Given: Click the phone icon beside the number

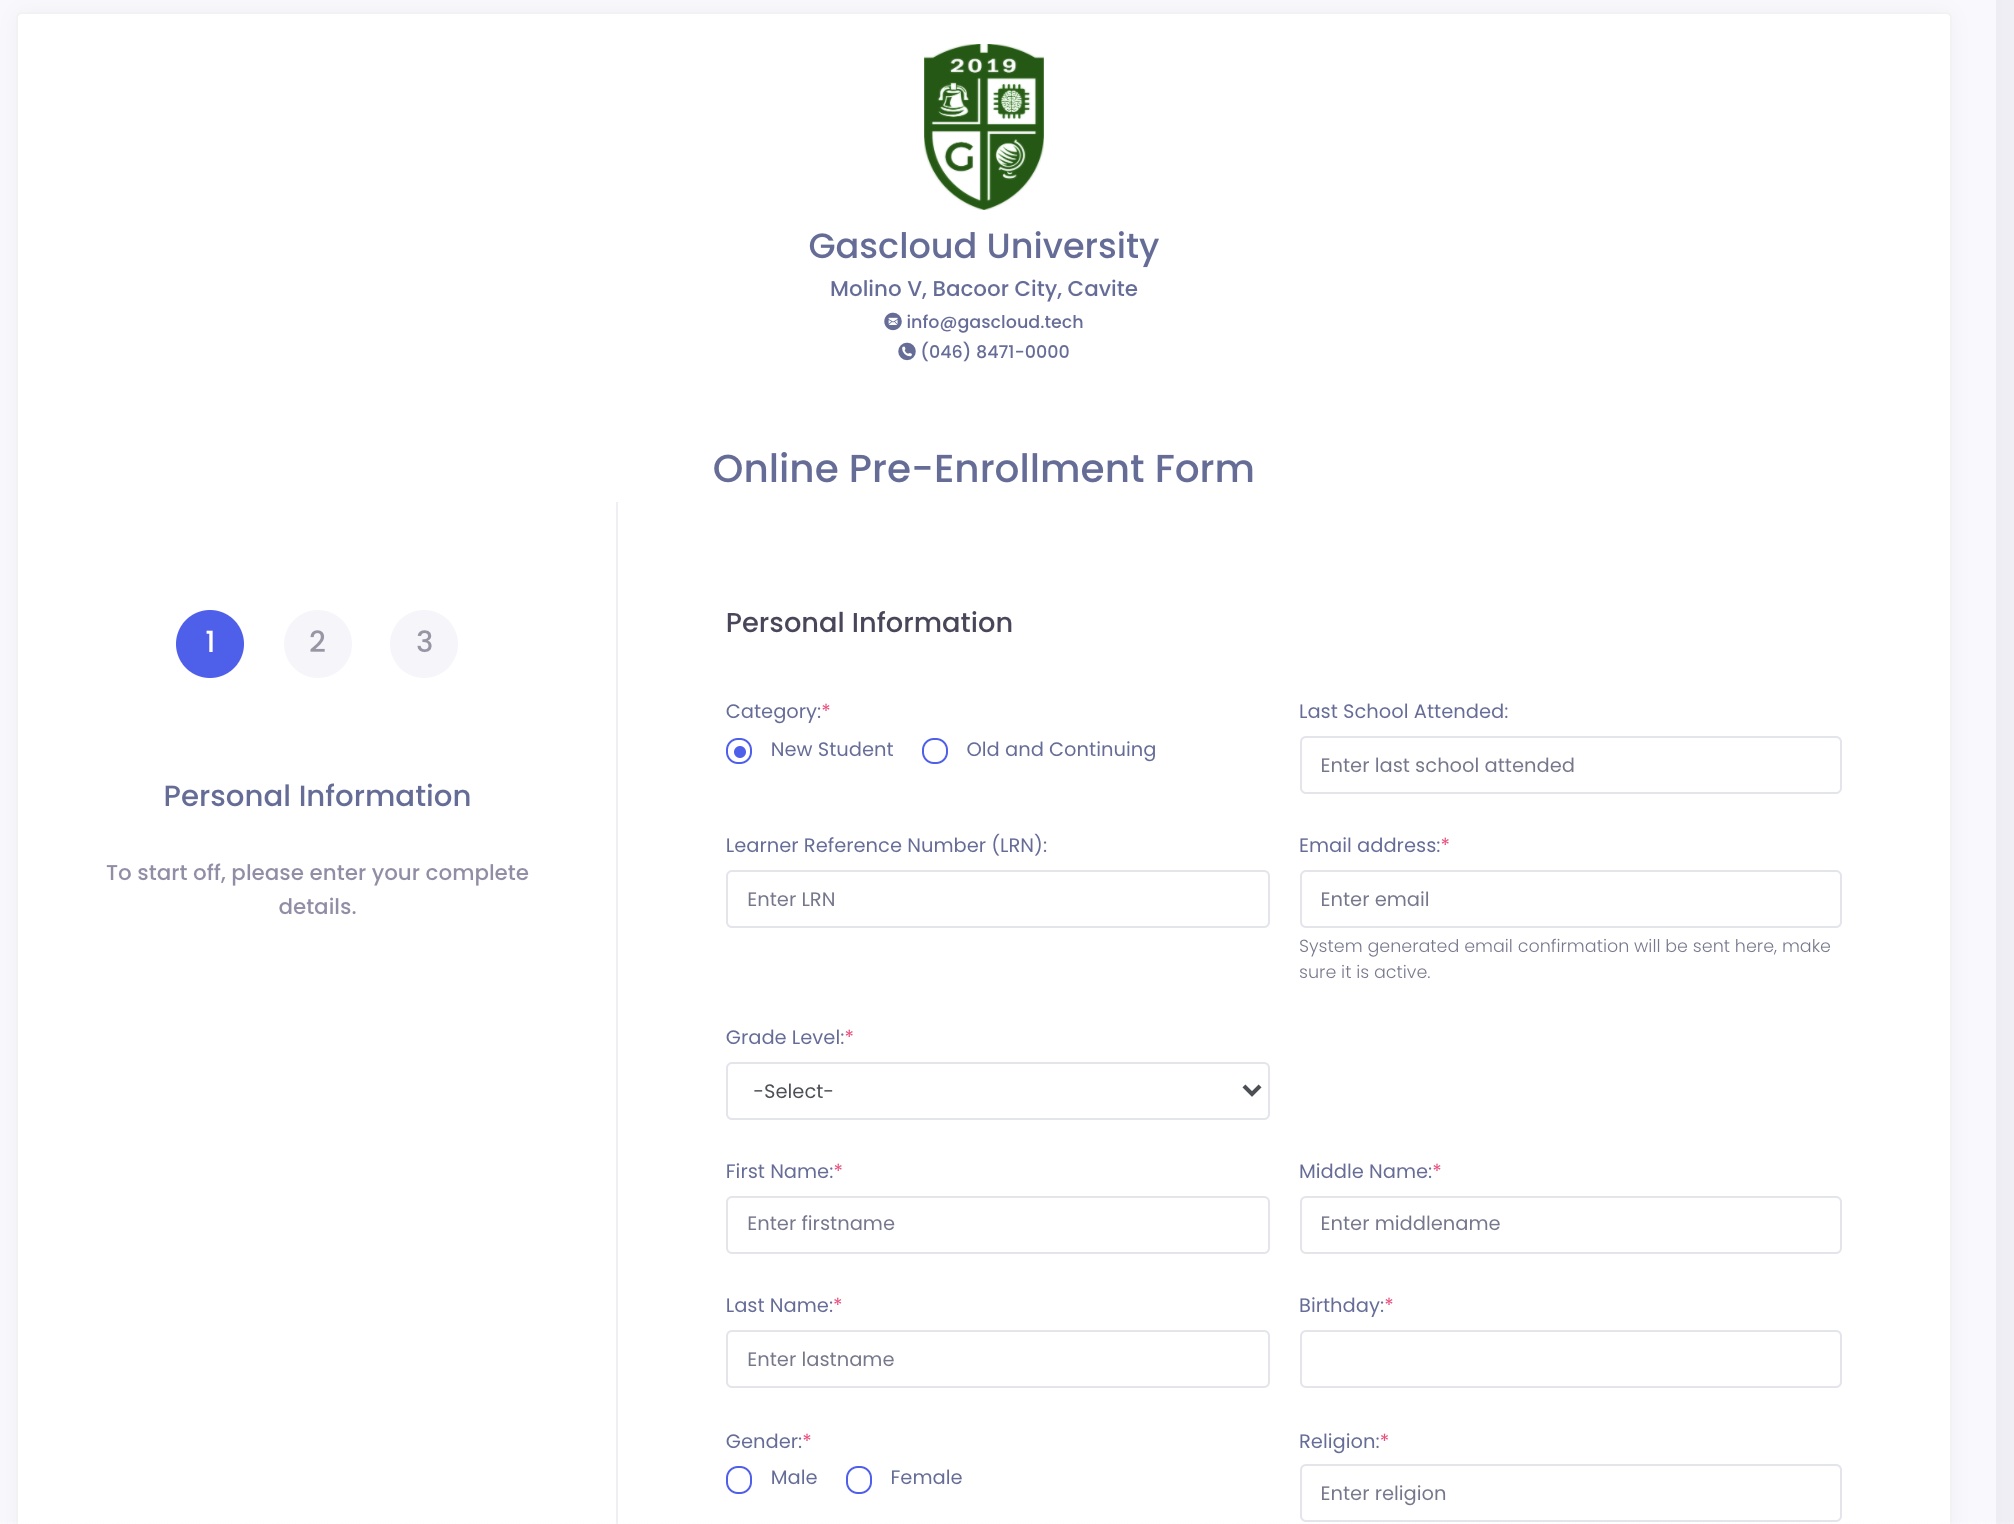Looking at the screenshot, I should pyautogui.click(x=906, y=352).
